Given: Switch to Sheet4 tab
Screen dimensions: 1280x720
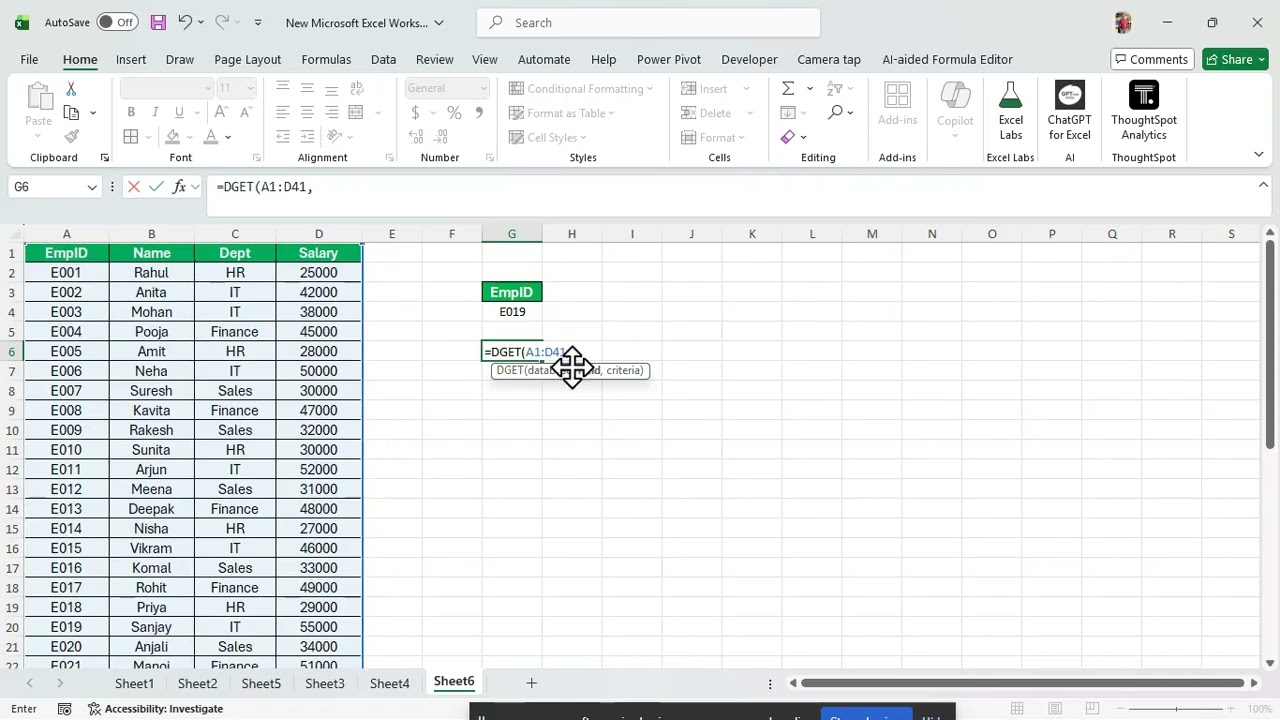Looking at the screenshot, I should [389, 683].
